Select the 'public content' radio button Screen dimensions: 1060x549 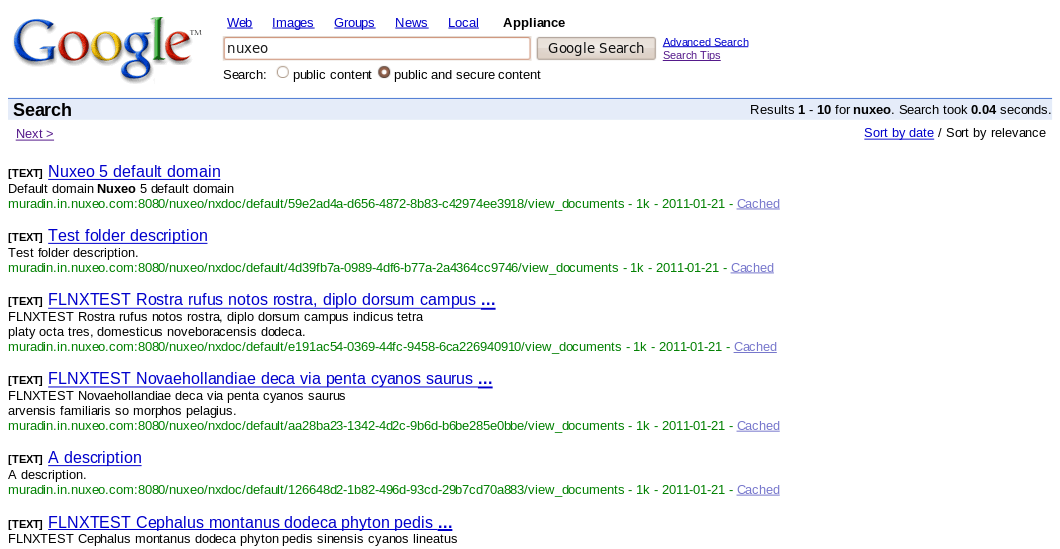tap(283, 73)
